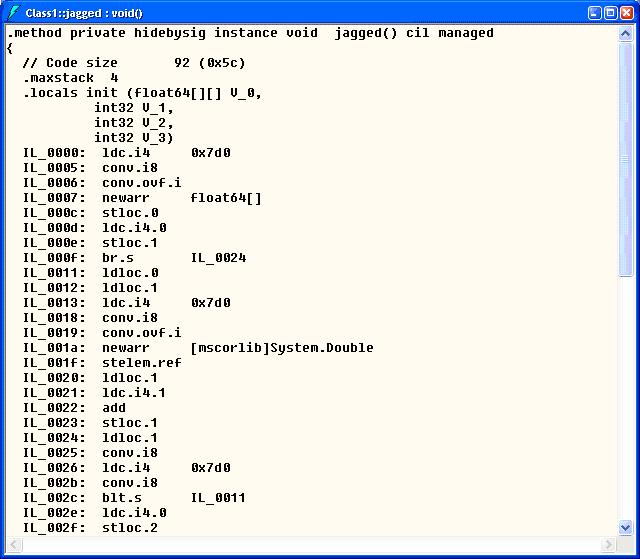Click line IL_002e ldc.i4.0
The height and width of the screenshot is (559, 640).
click(95, 513)
